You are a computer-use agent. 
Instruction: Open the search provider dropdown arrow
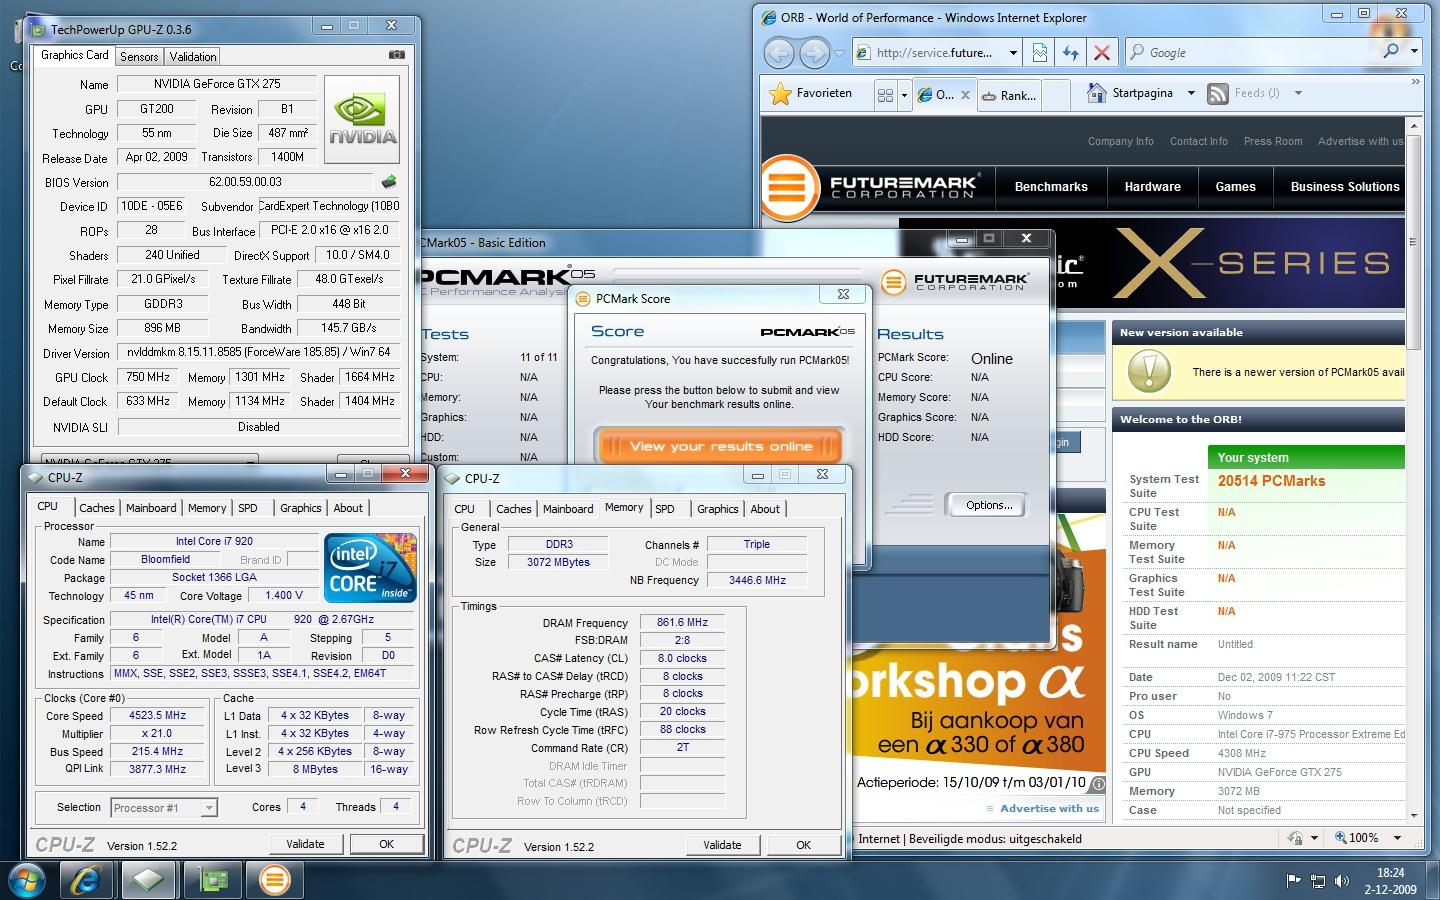click(1414, 51)
